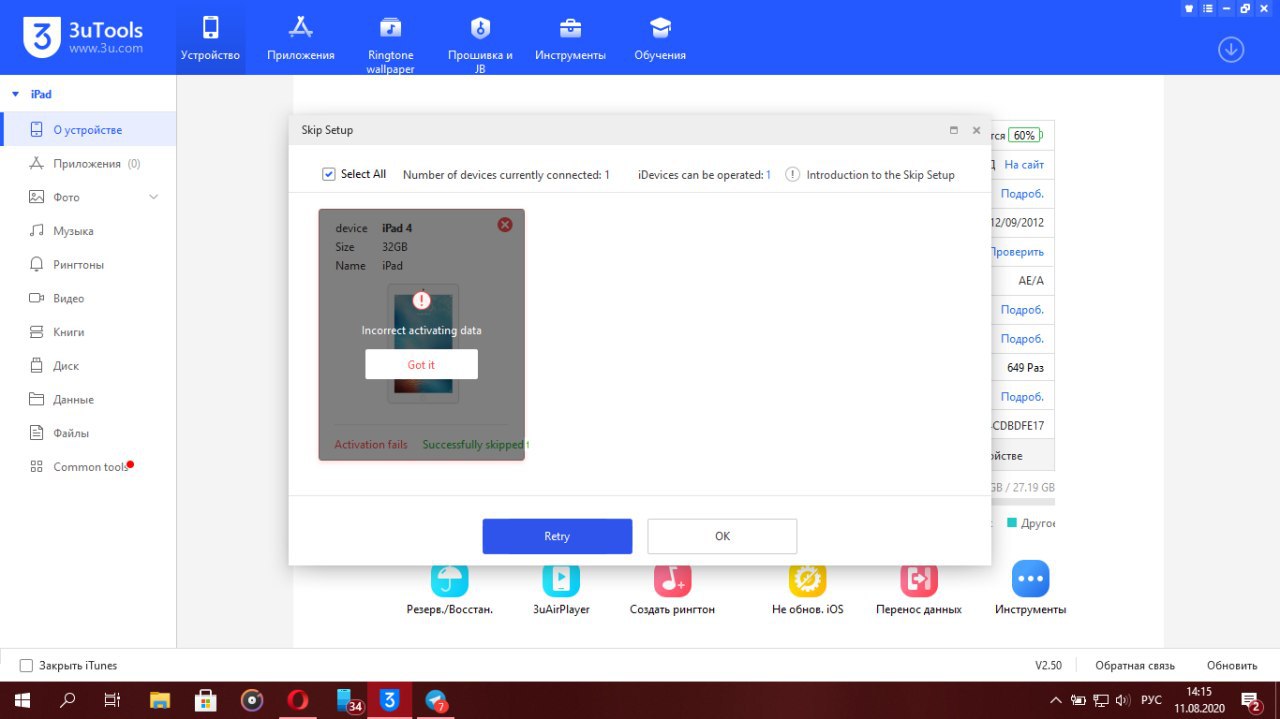Click the Проверить link
Viewport: 1280px width, 719px height.
pyautogui.click(x=1017, y=252)
